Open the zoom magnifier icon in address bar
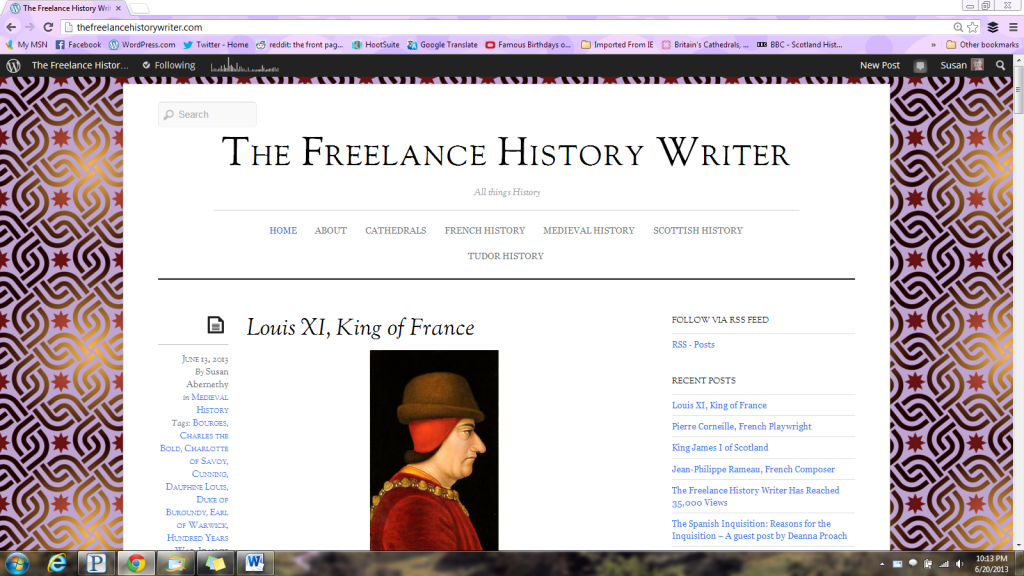The image size is (1024, 576). pyautogui.click(x=958, y=27)
